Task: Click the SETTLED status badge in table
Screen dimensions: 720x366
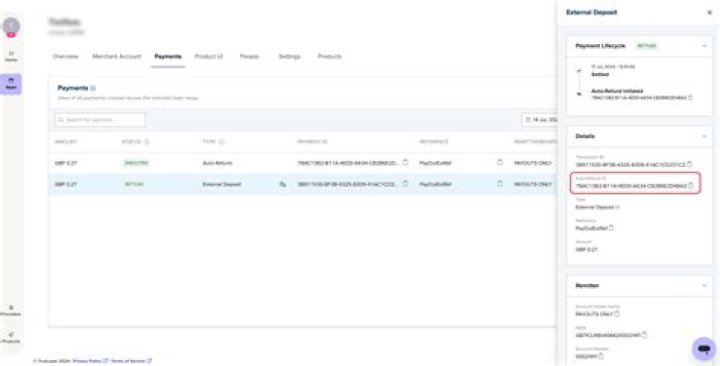Action: 134,184
